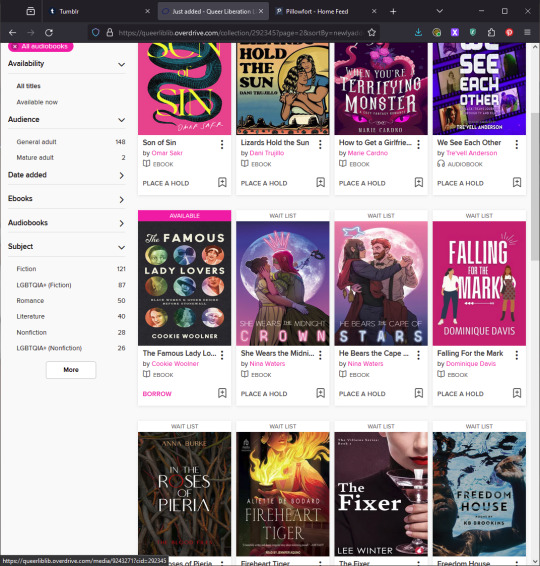This screenshot has width=540, height=566.
Task: Open In the Roses of Pieria cover
Action: coord(184,494)
